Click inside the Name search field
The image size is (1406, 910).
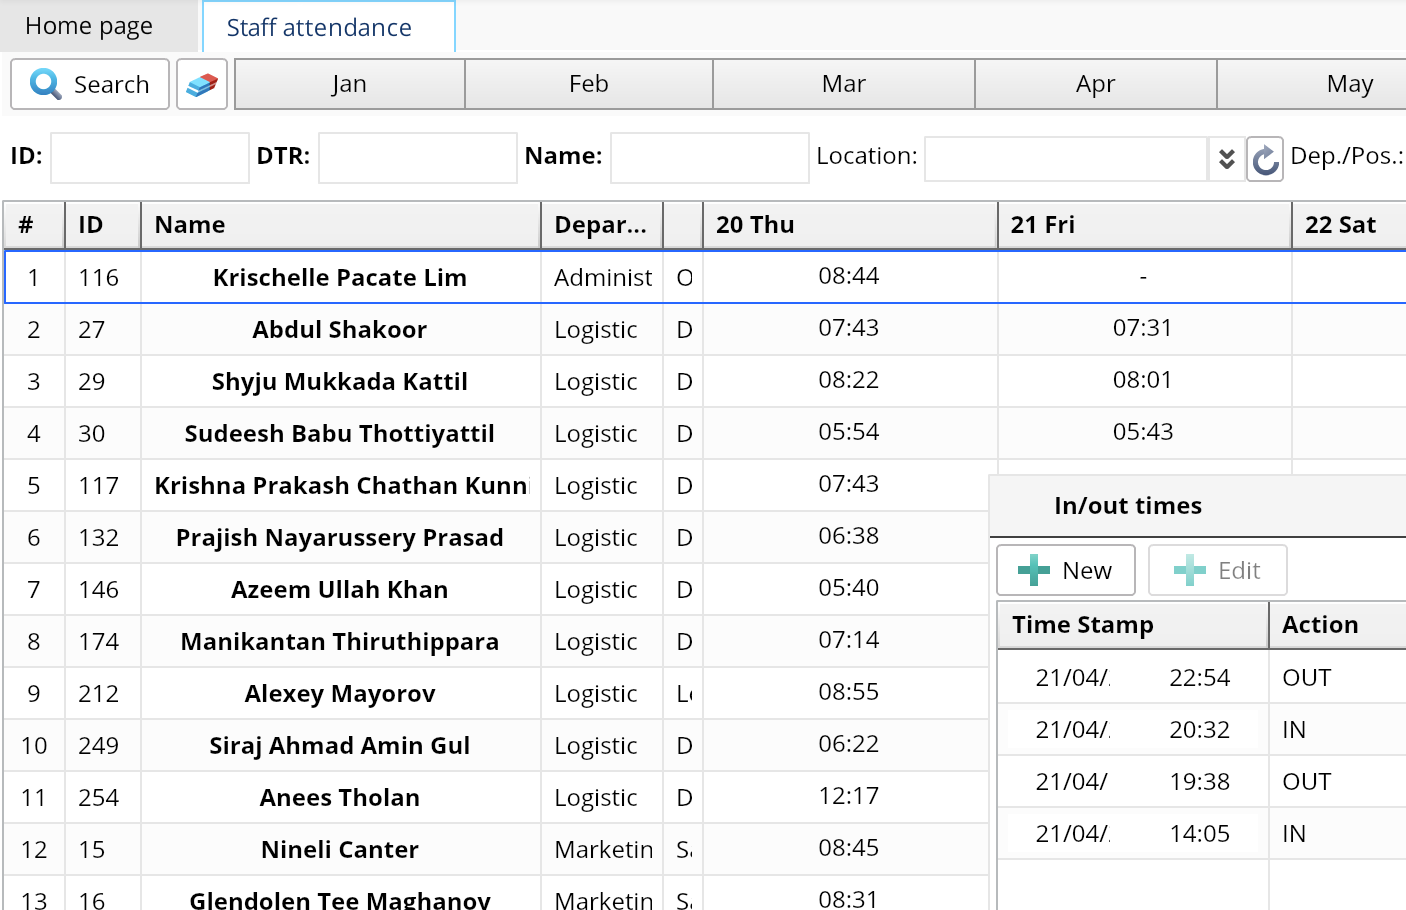(x=709, y=158)
